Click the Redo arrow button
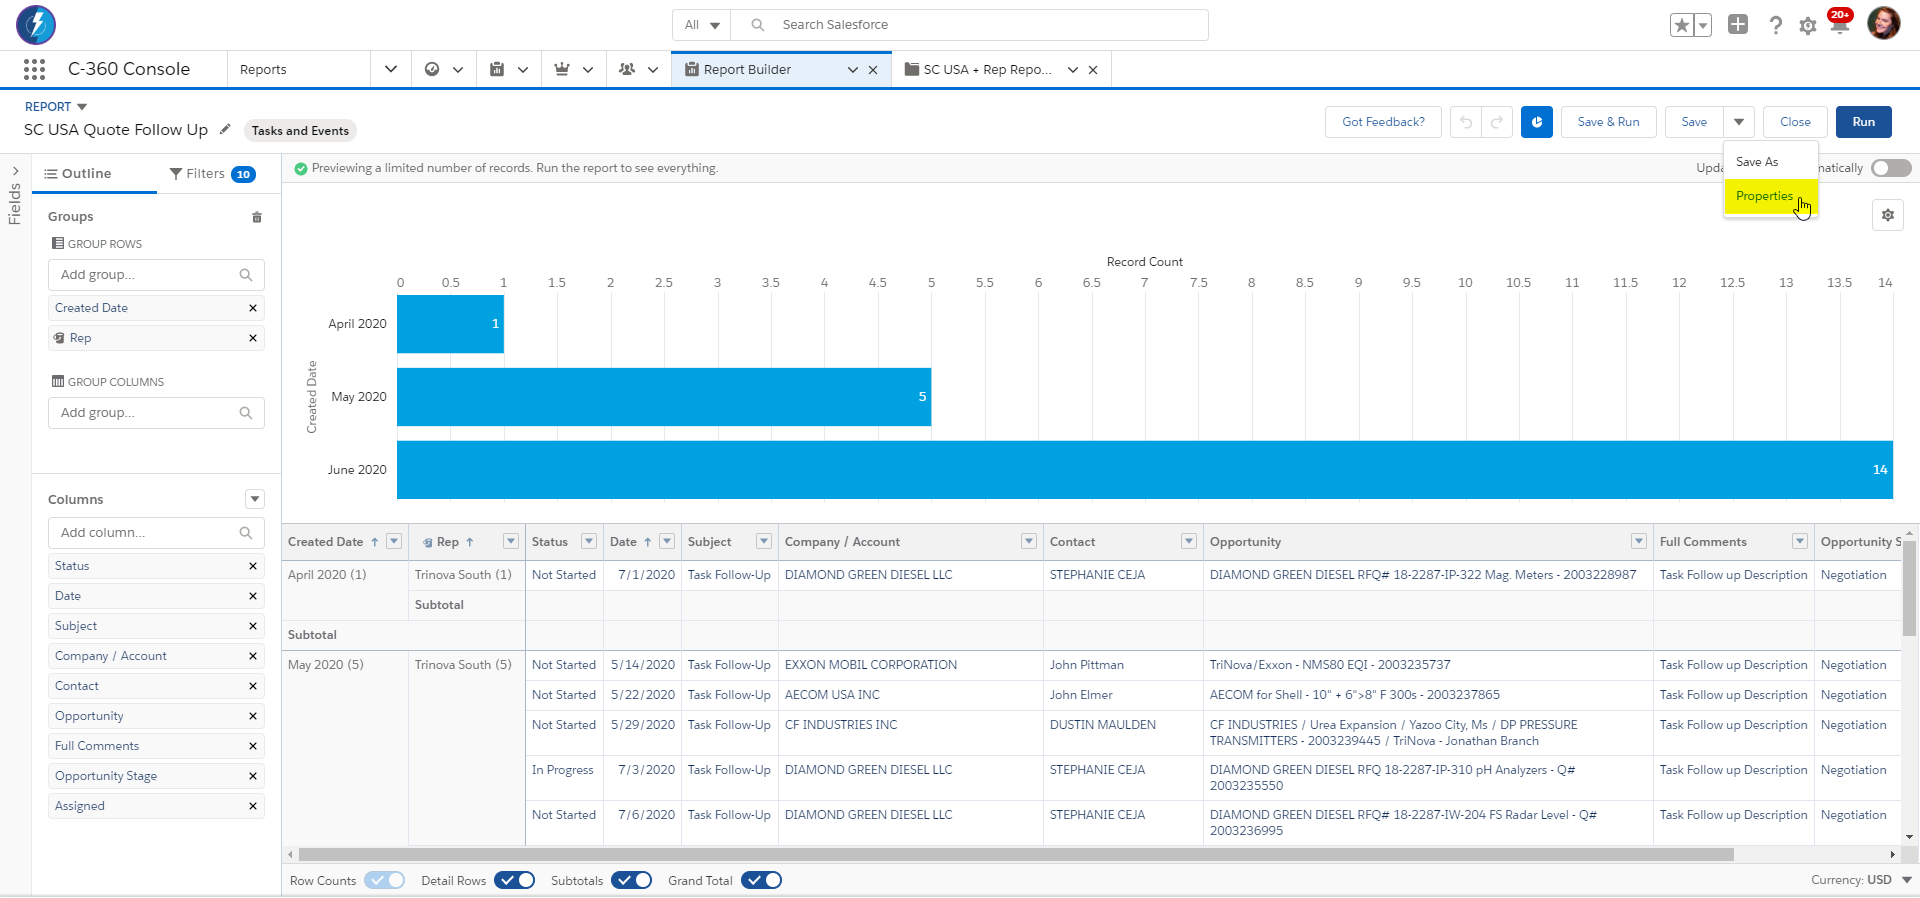1920x898 pixels. pos(1497,122)
